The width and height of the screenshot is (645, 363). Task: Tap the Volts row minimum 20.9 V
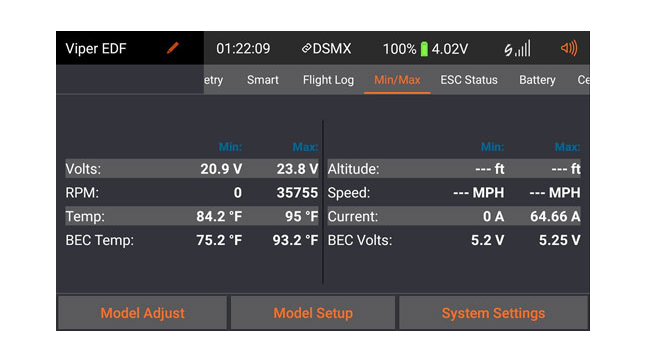(221, 169)
